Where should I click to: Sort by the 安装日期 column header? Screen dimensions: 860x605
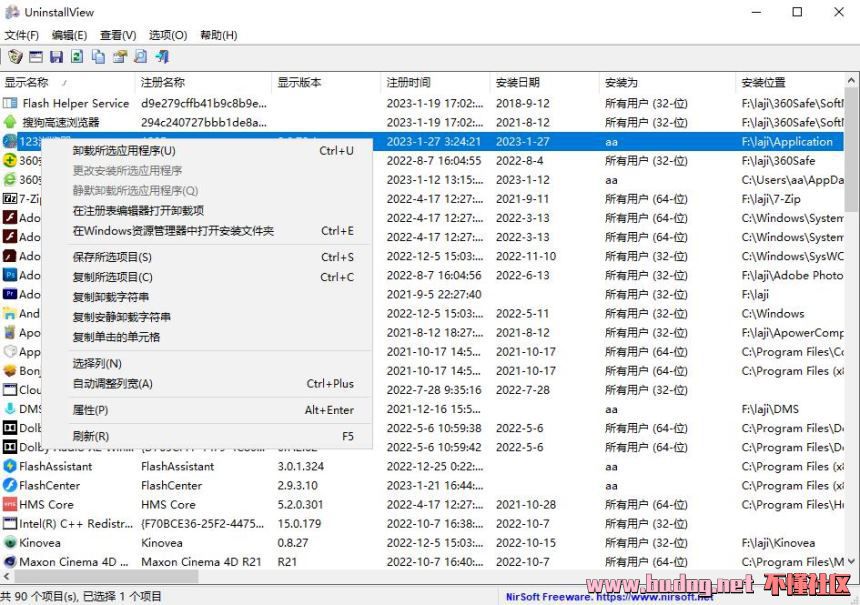click(545, 83)
